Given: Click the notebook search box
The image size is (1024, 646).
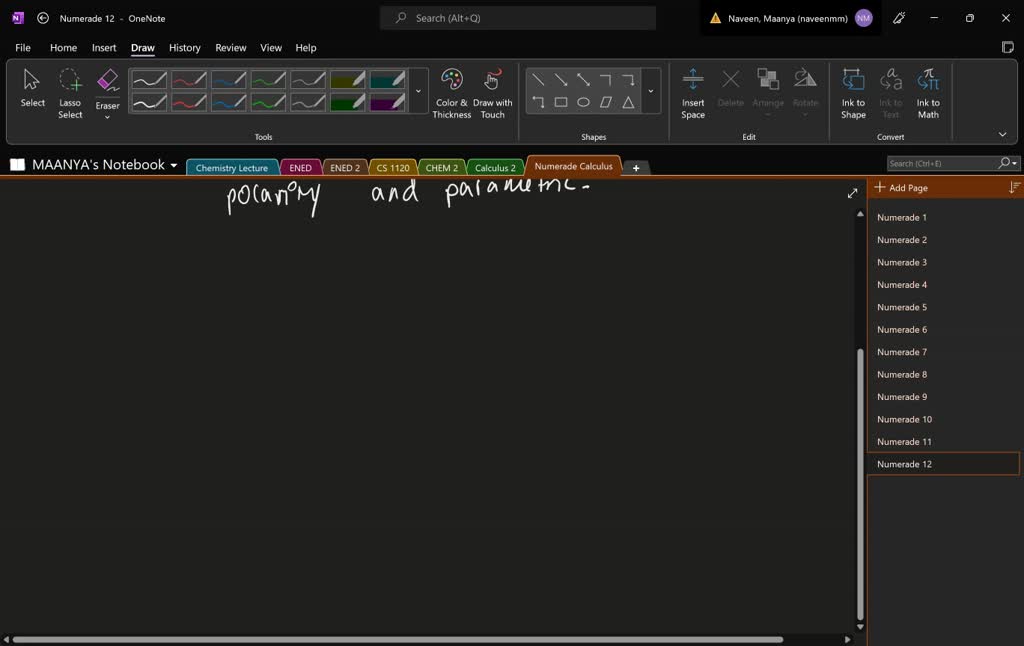Looking at the screenshot, I should (x=940, y=163).
